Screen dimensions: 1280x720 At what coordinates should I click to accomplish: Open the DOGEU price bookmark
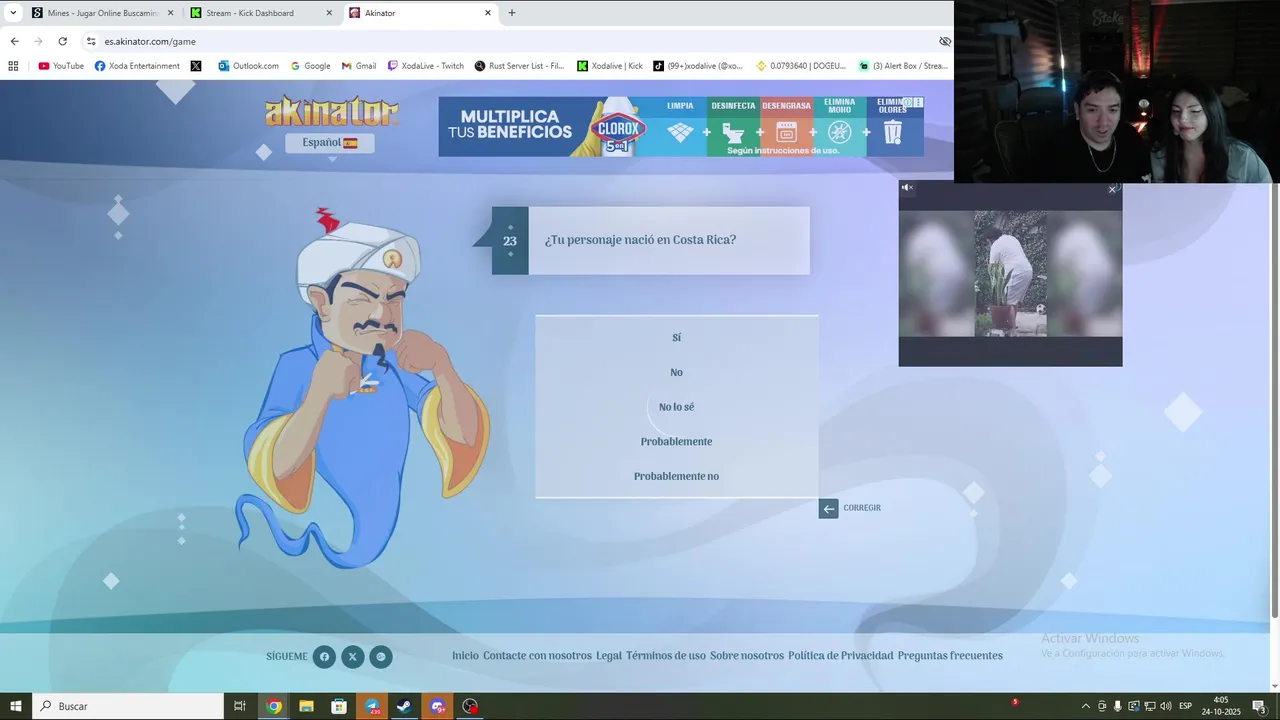pyautogui.click(x=801, y=66)
